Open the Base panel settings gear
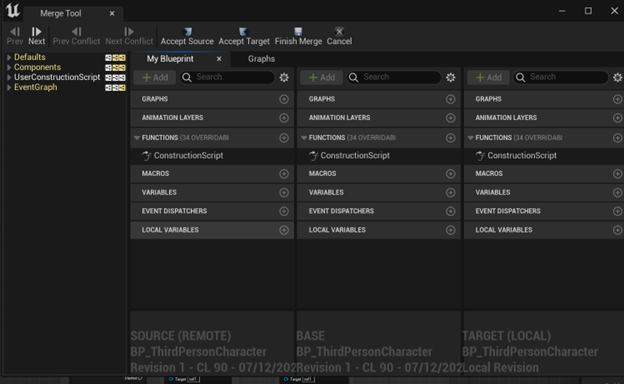Image resolution: width=624 pixels, height=384 pixels. [x=450, y=77]
